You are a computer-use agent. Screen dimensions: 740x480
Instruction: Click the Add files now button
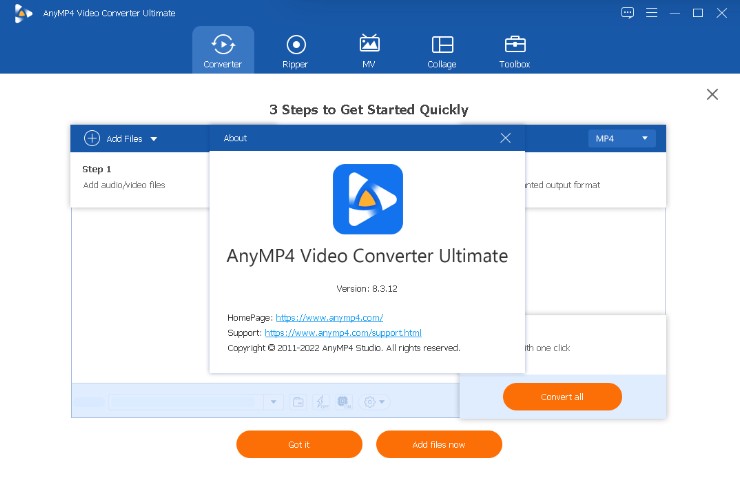[439, 444]
